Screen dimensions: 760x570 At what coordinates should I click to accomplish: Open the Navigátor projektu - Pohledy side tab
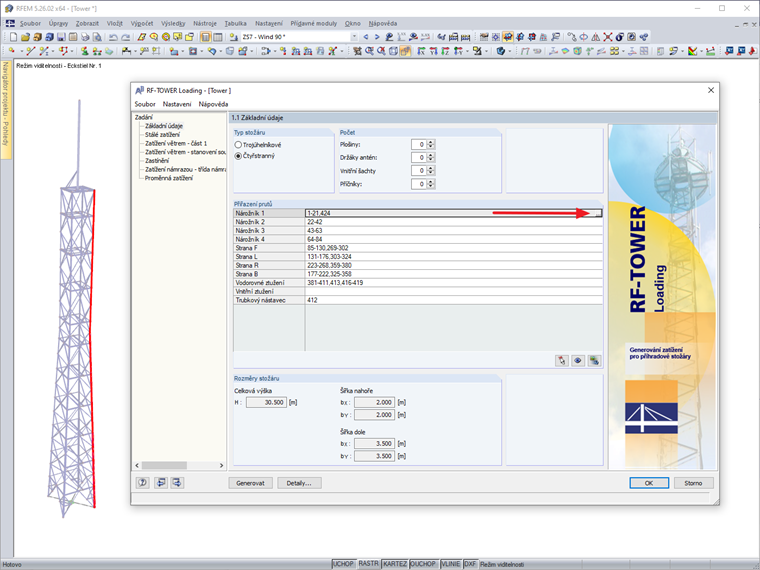click(x=6, y=110)
